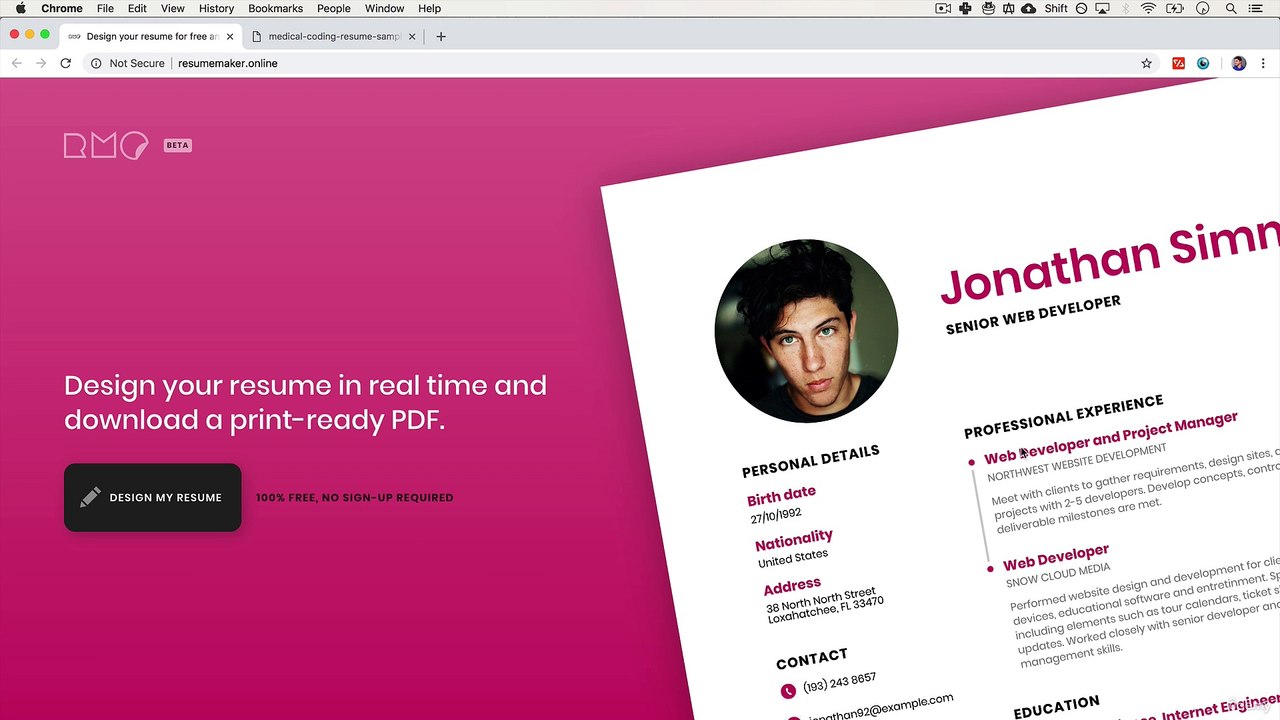Click the address bar showing resumemaker.online

click(620, 63)
